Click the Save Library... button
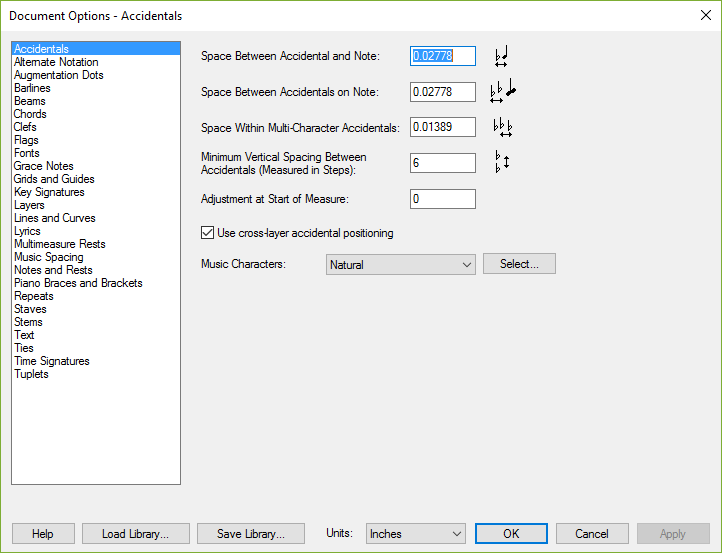The image size is (722, 553). 251,534
